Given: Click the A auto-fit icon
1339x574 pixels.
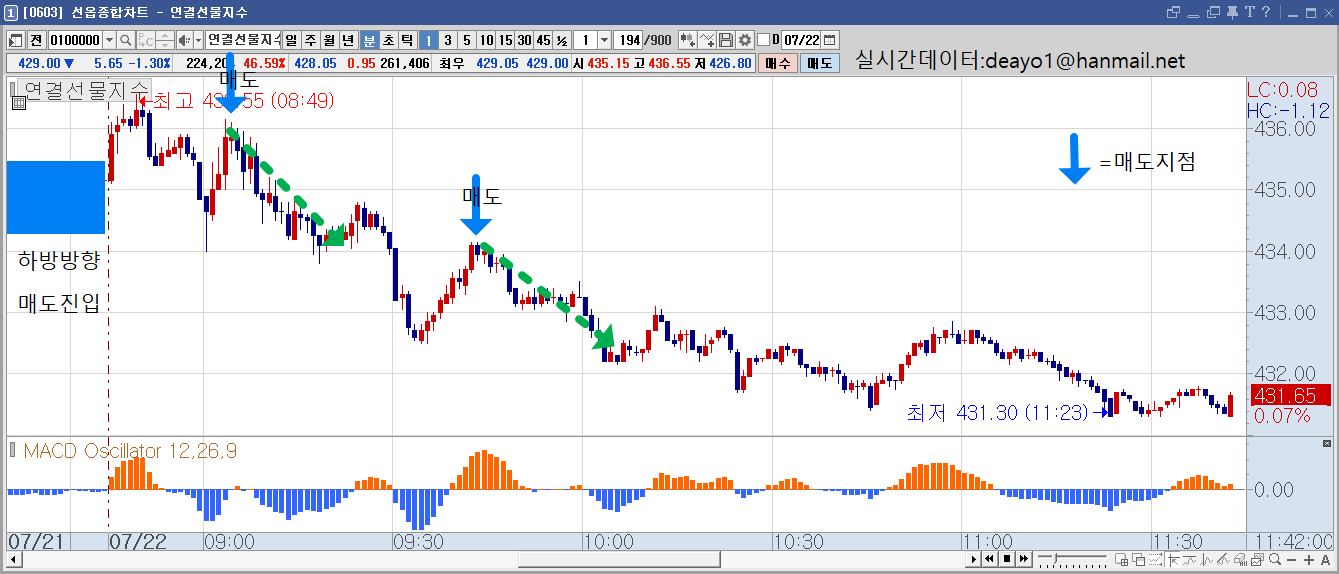Looking at the screenshot, I should click(1326, 560).
